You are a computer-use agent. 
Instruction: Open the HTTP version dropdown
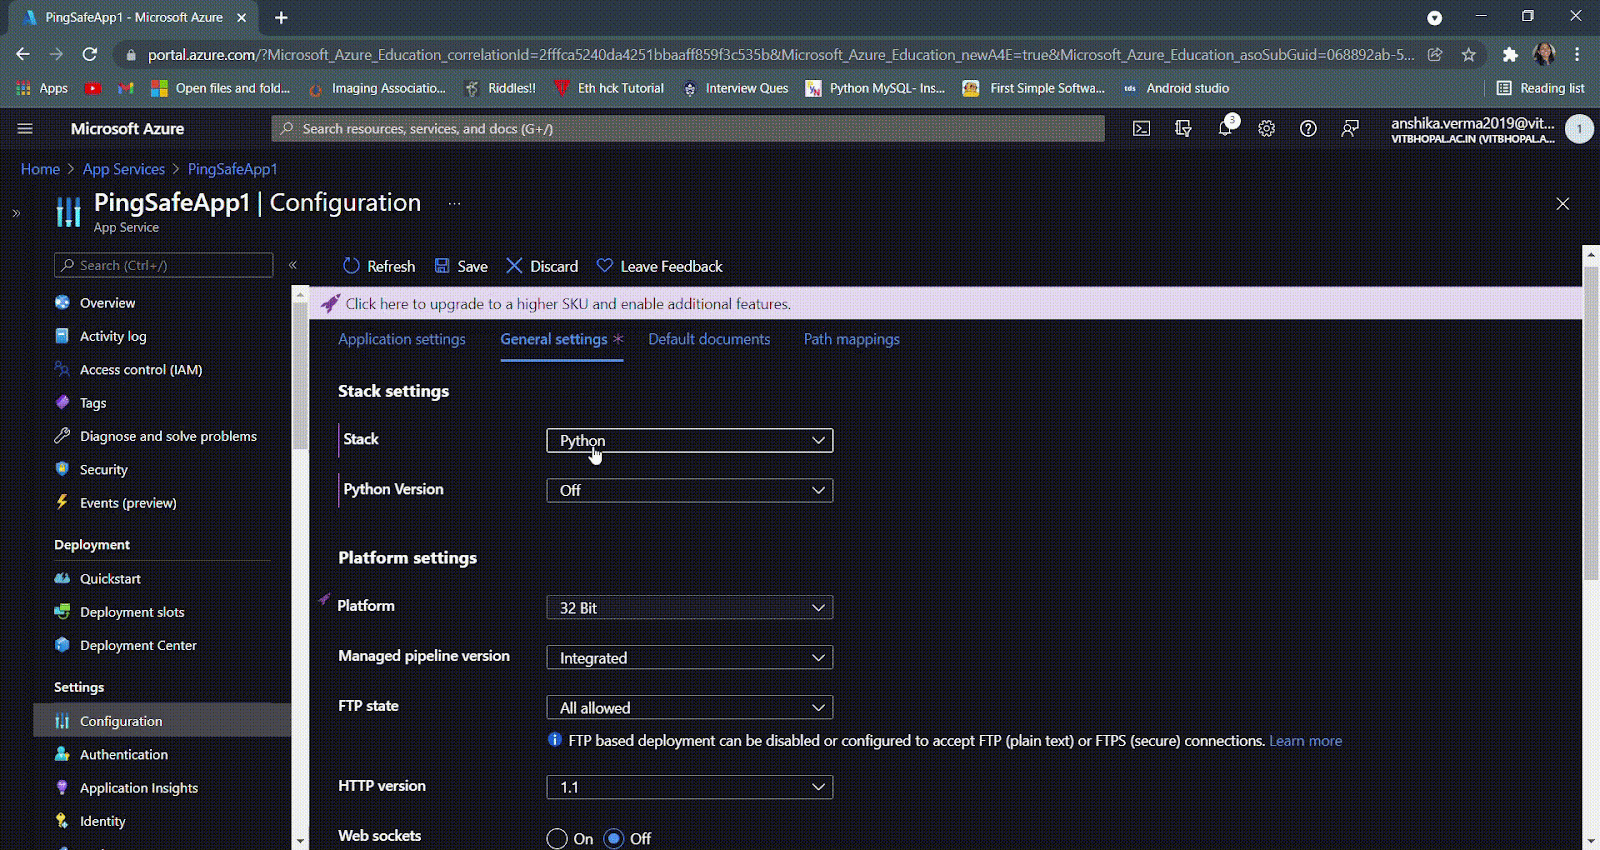689,787
